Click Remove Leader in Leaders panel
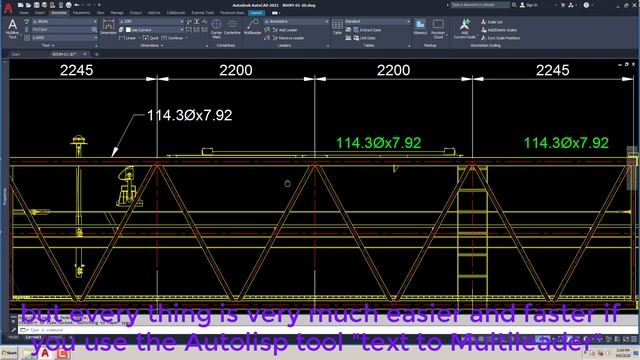Image resolution: width=640 pixels, height=360 pixels. 288,38
